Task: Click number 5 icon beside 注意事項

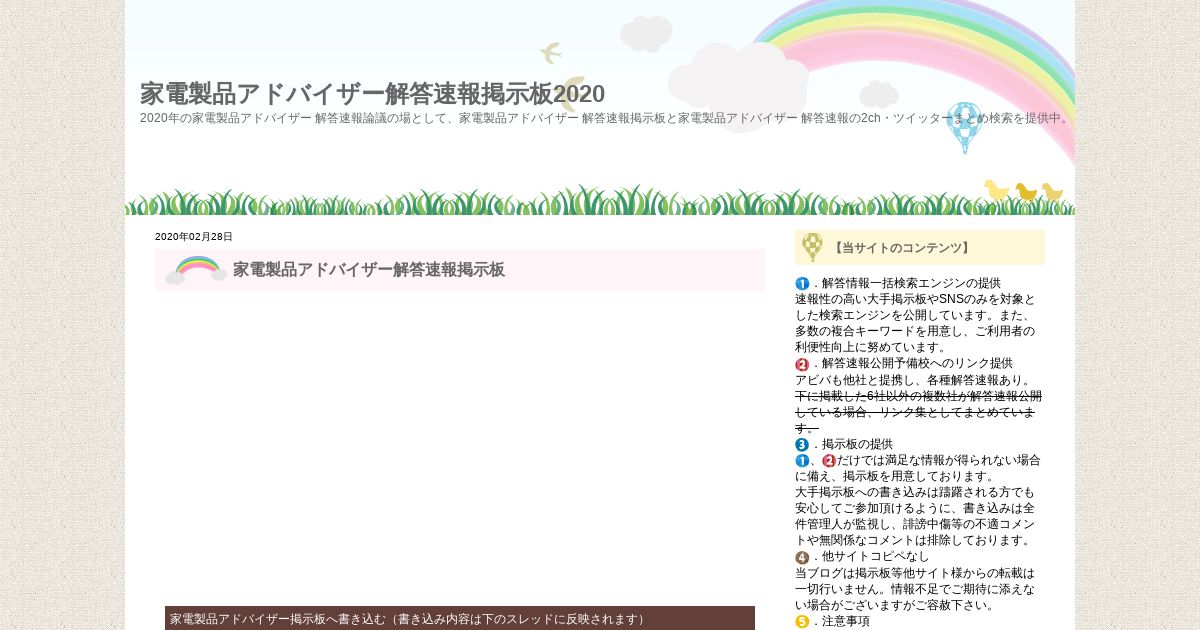Action: pos(802,622)
